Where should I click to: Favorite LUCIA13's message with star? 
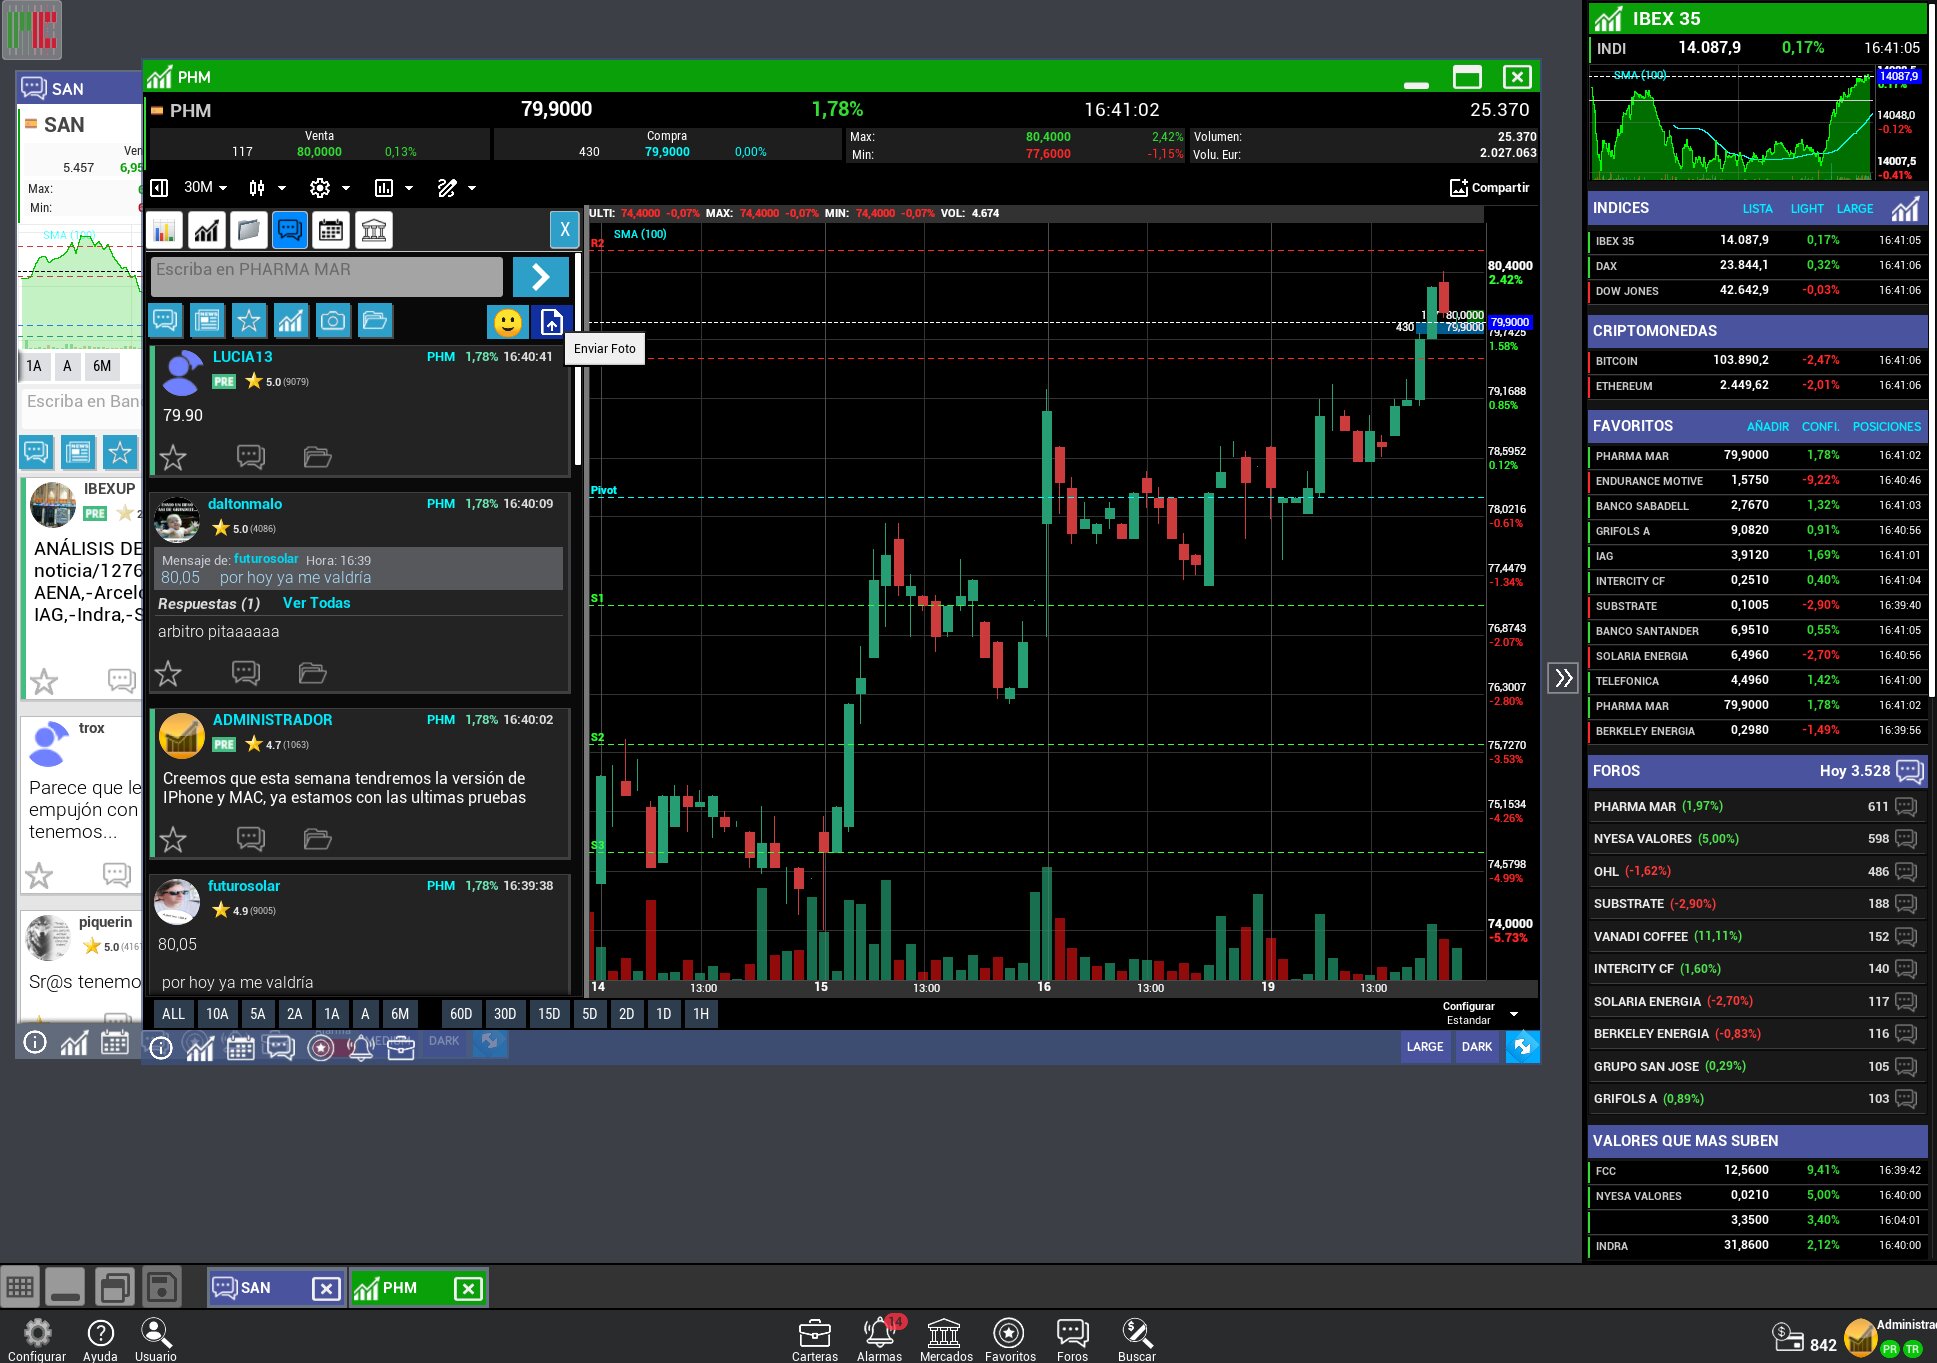click(173, 458)
